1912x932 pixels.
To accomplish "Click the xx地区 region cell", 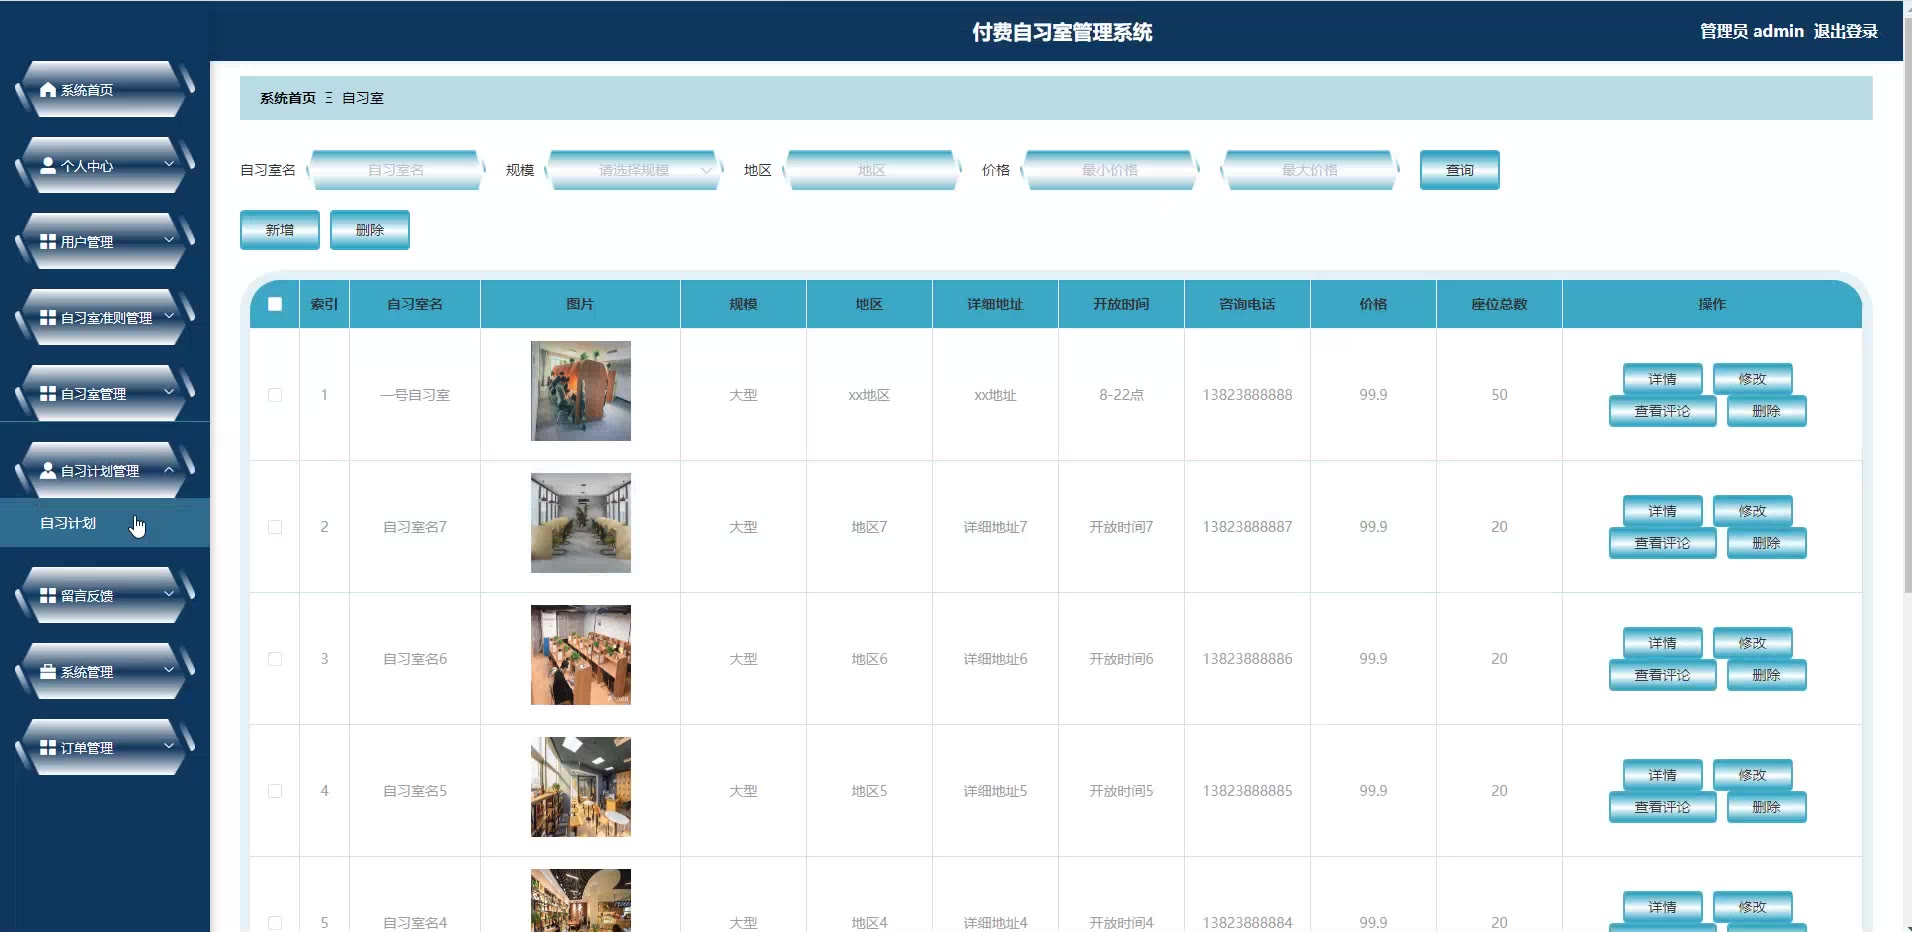I will click(x=869, y=395).
